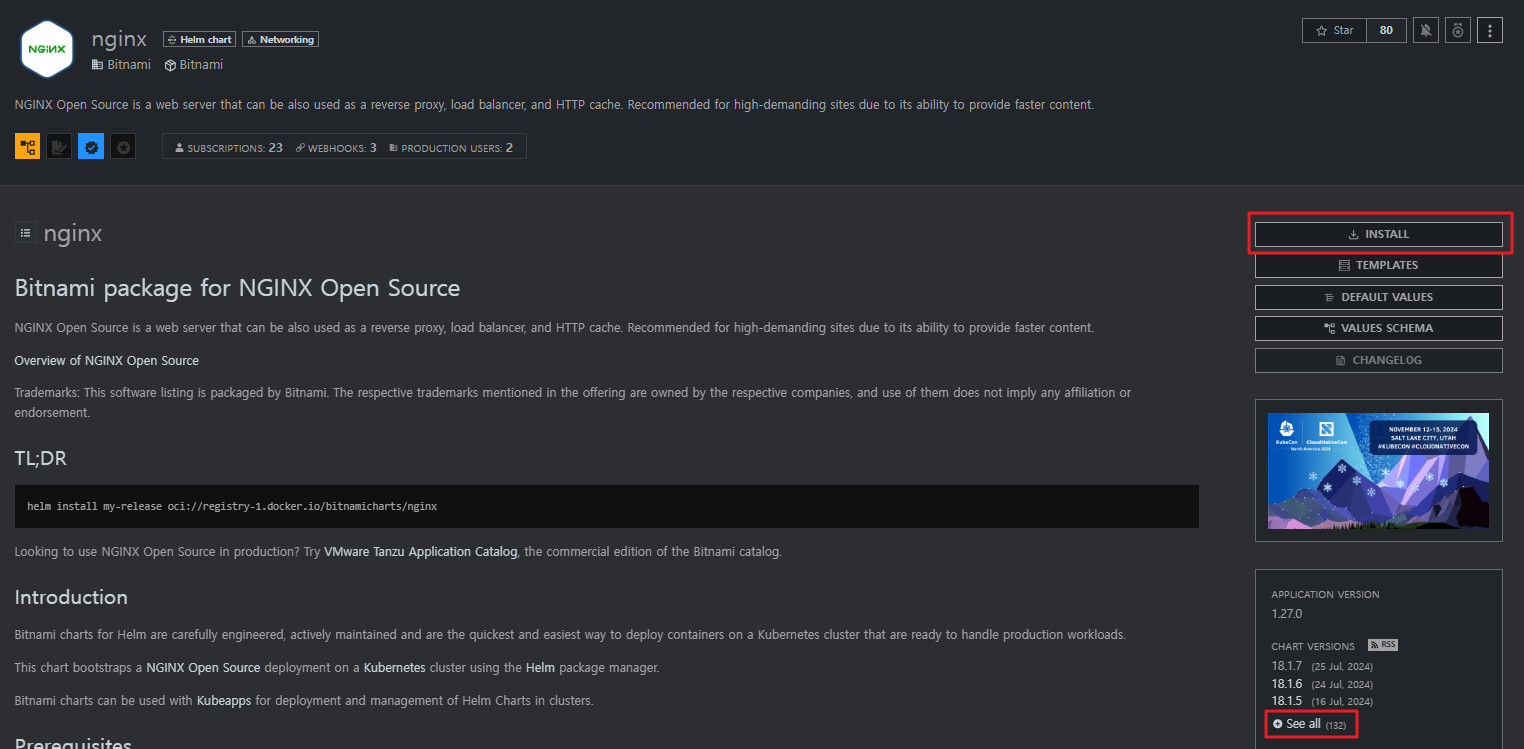Click the Subscriptions count of 23
The height and width of the screenshot is (749, 1524).
(x=229, y=147)
